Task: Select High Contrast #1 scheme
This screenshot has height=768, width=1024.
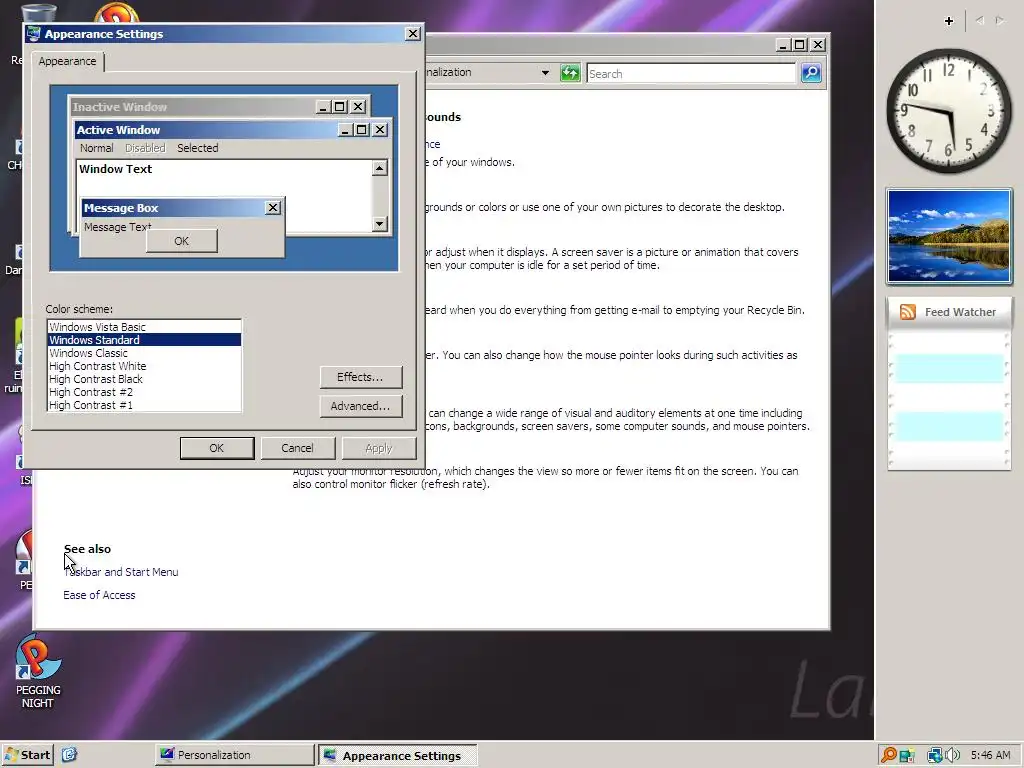Action: 144,405
